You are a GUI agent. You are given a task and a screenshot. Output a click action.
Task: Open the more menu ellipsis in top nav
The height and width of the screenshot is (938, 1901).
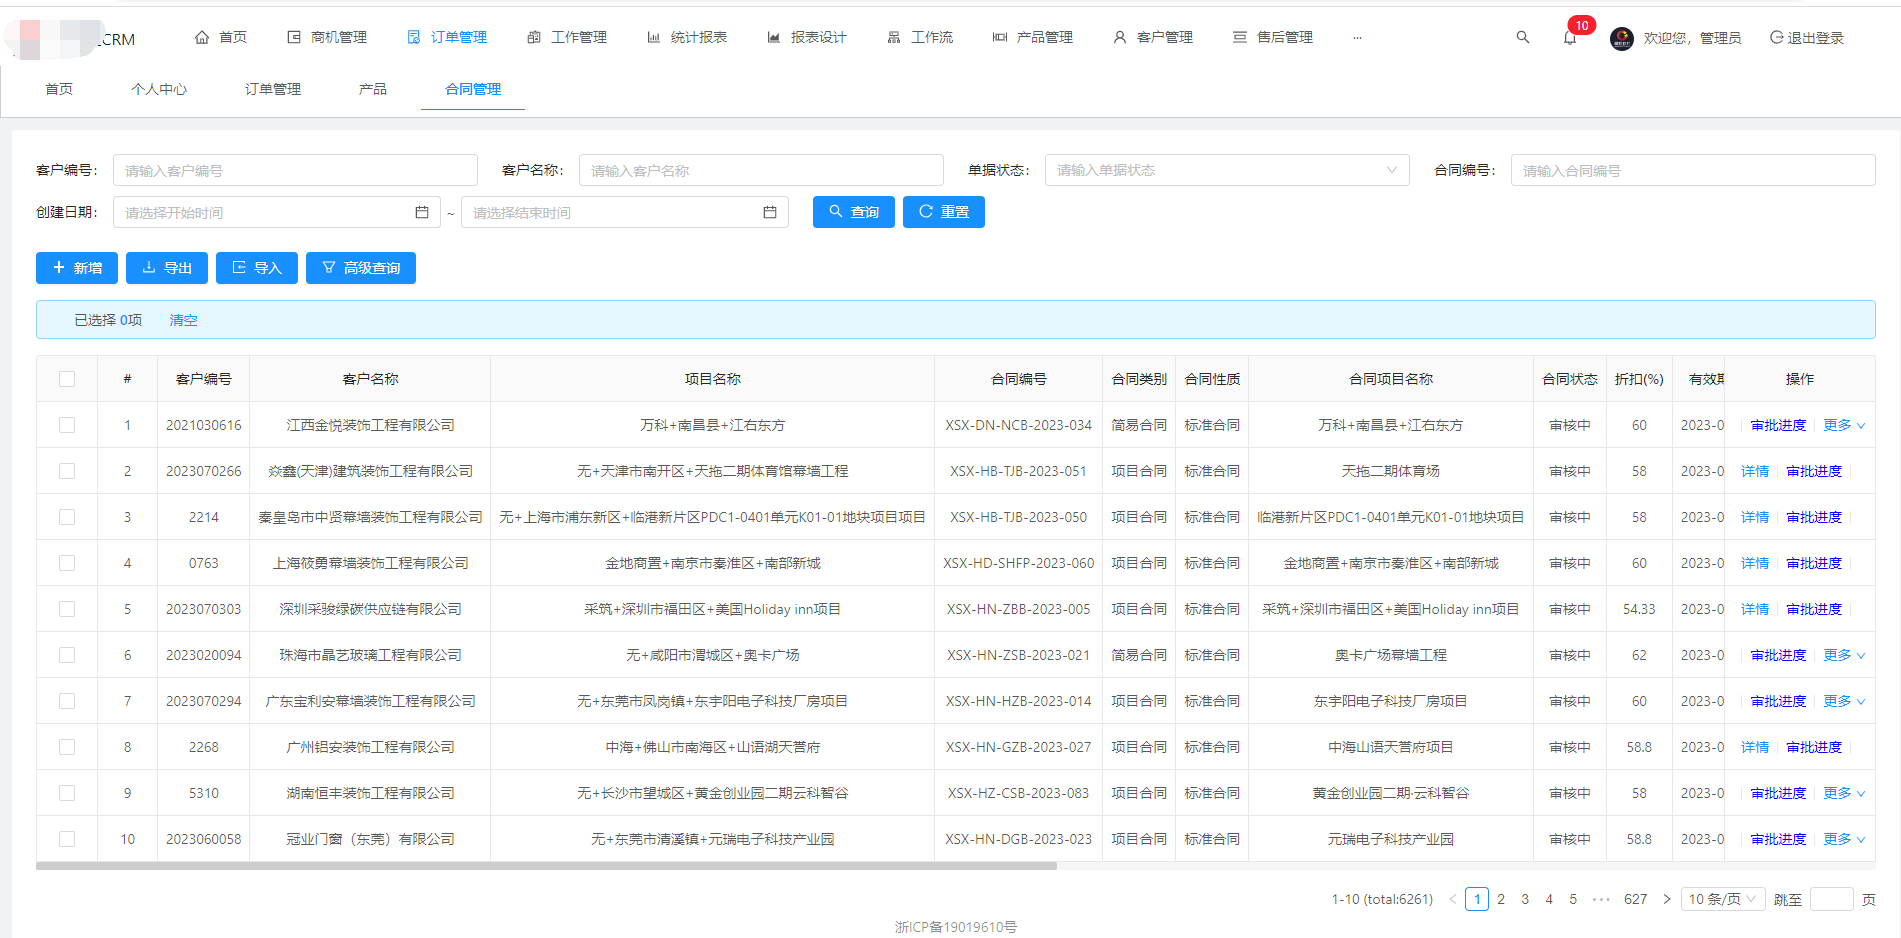(1357, 38)
